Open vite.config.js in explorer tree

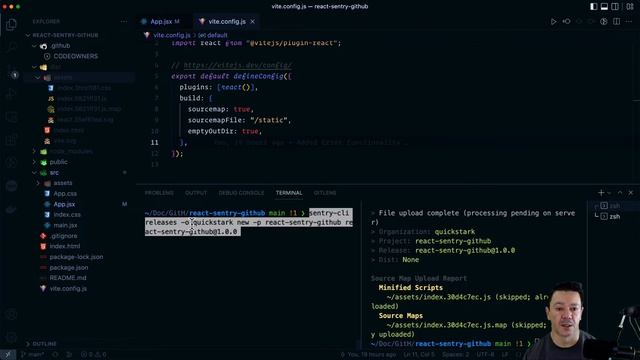pyautogui.click(x=68, y=289)
